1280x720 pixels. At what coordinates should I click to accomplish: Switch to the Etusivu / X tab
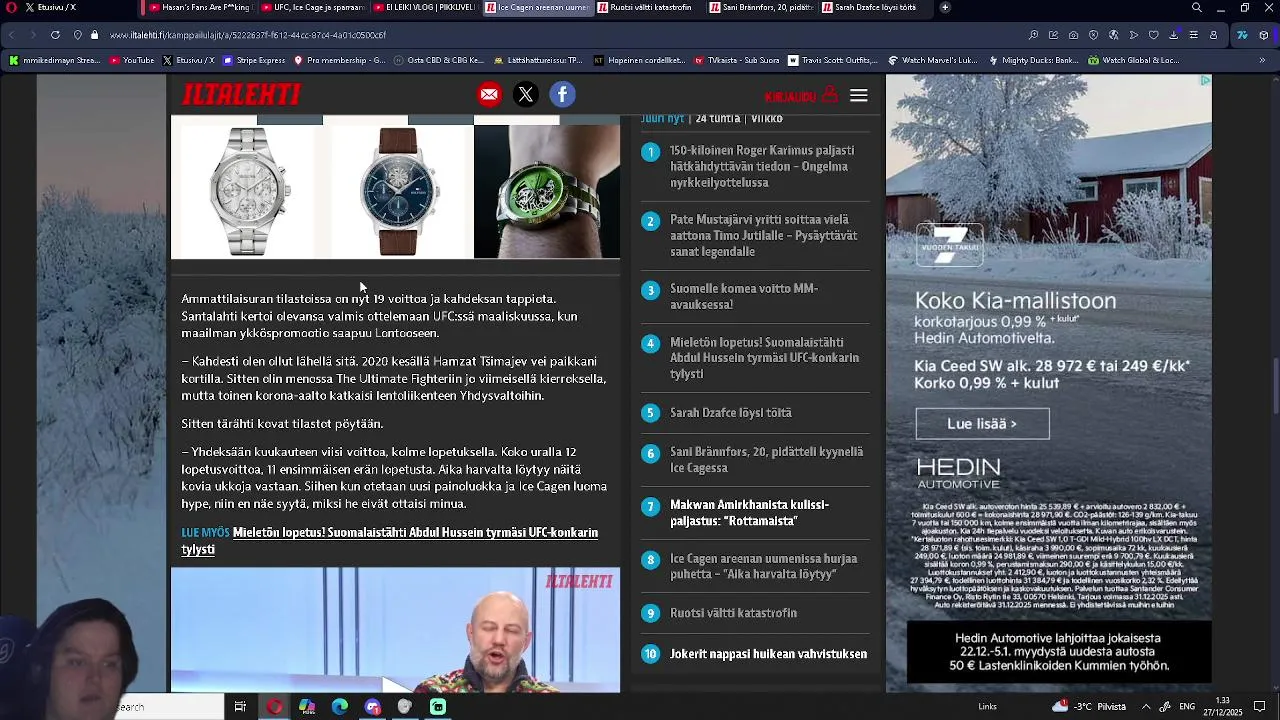click(70, 7)
